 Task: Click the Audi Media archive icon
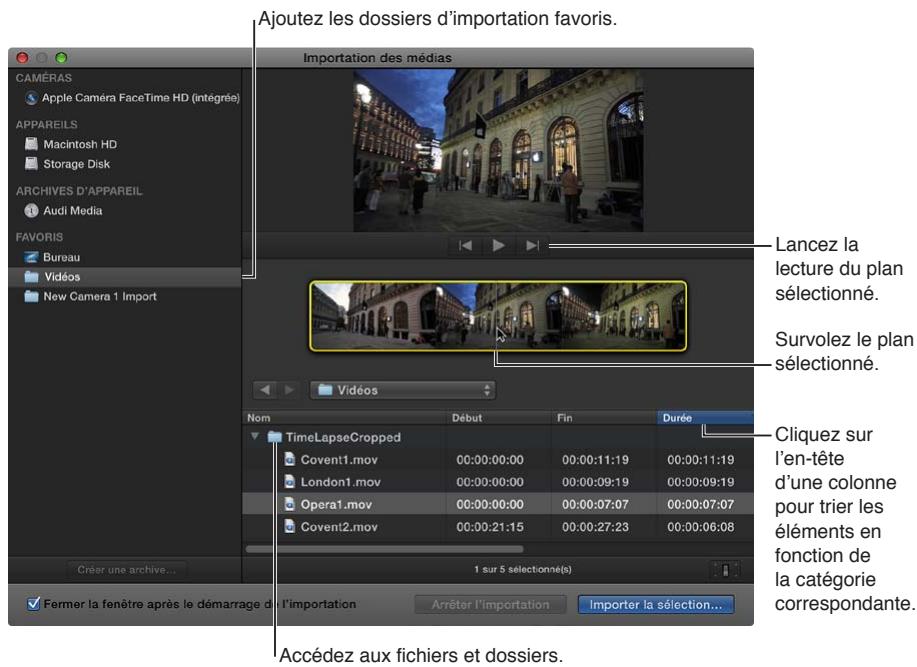pyautogui.click(x=32, y=210)
